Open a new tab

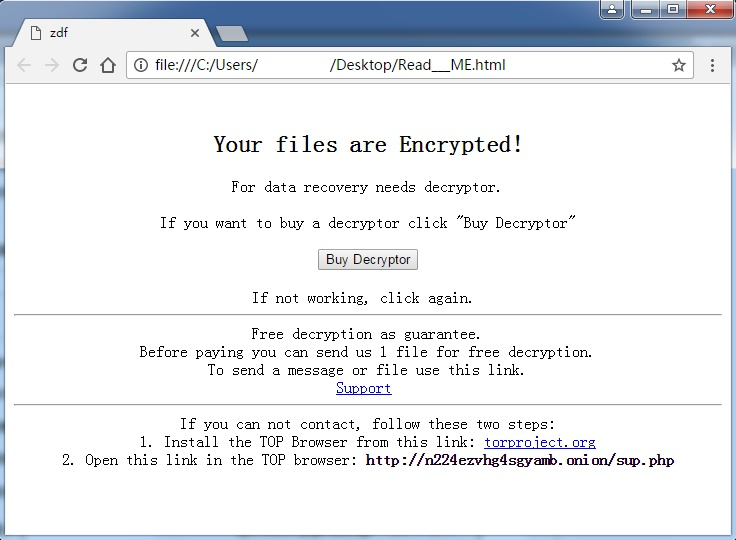pos(232,34)
